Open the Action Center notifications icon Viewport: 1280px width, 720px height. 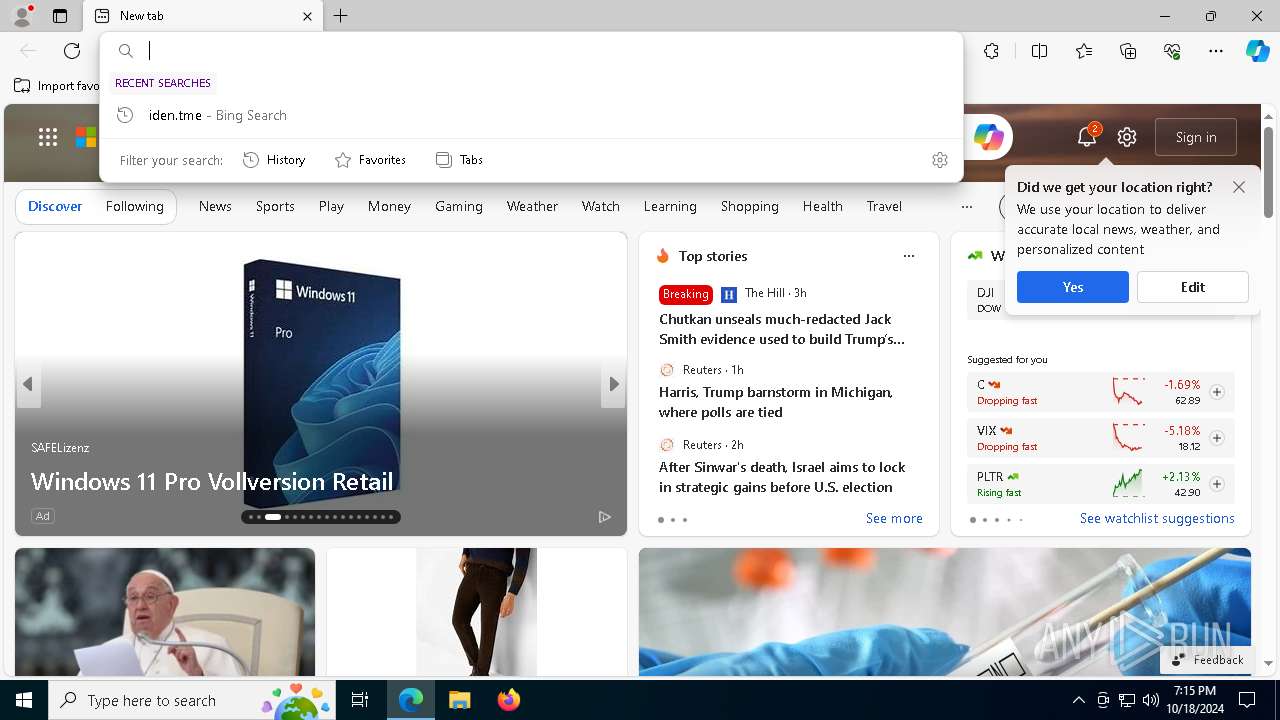[1247, 700]
